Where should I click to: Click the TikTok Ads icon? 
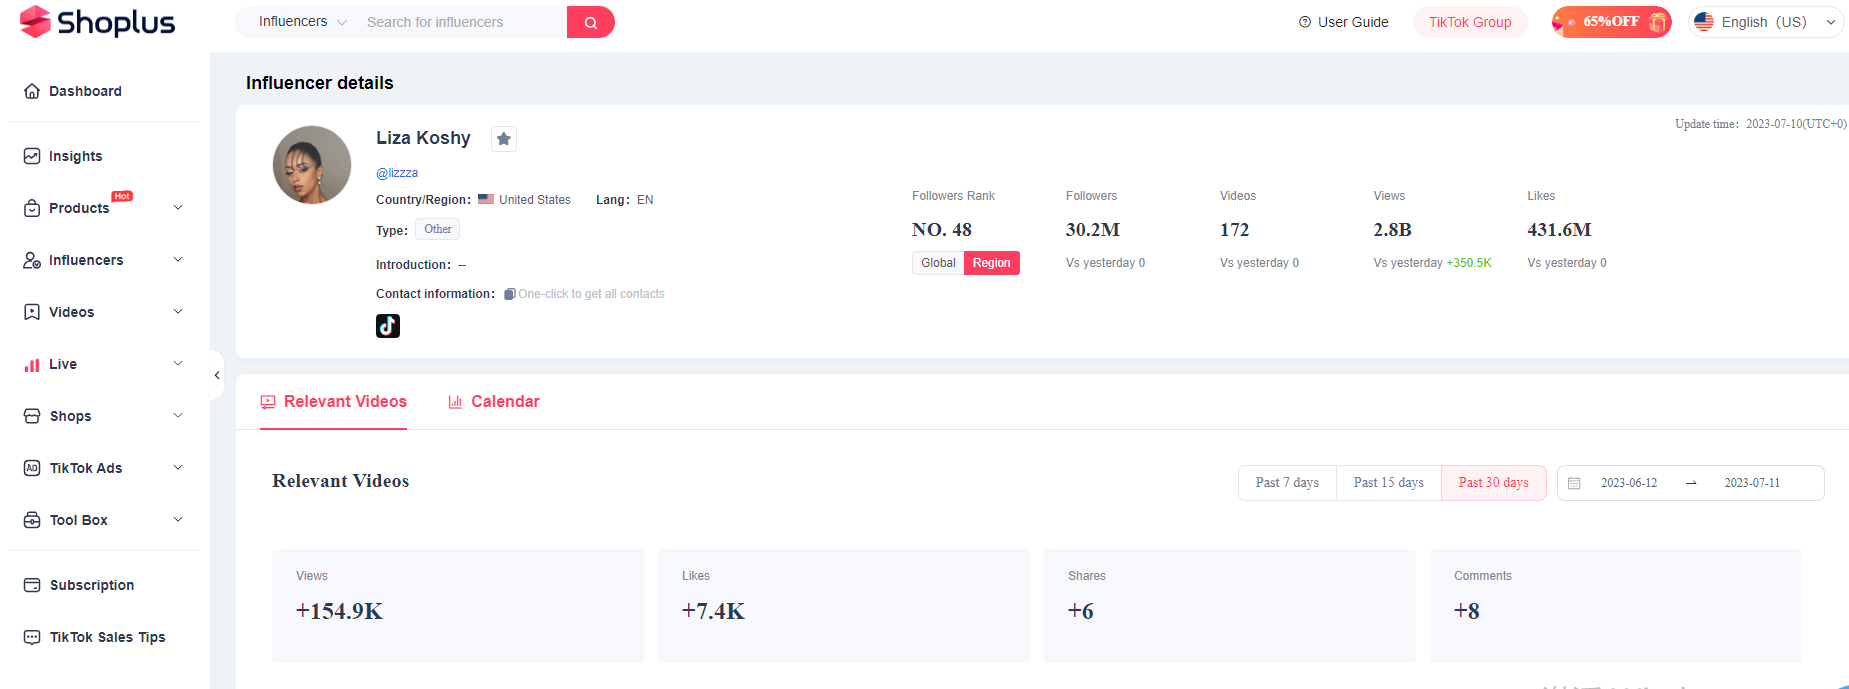(x=32, y=468)
